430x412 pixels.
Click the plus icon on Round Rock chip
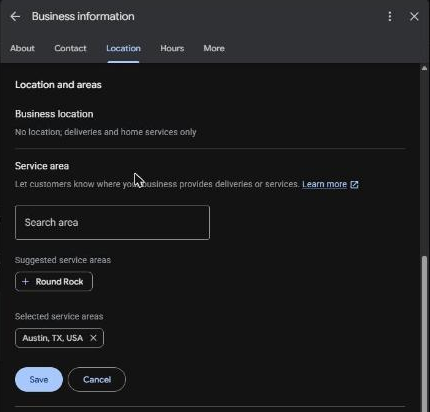point(25,282)
